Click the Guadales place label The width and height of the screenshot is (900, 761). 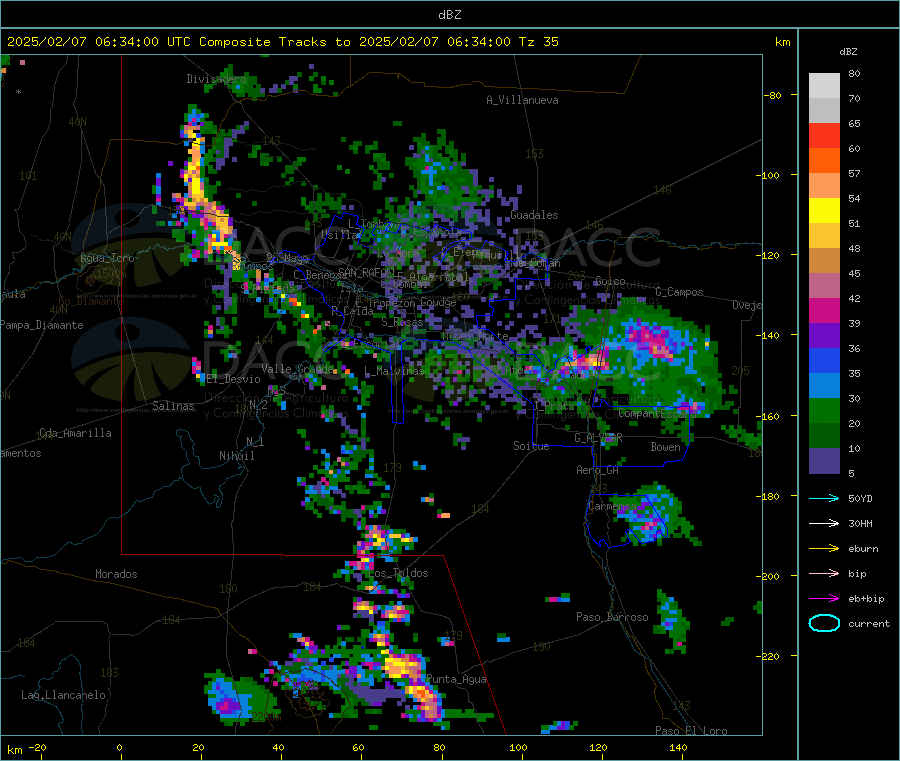pos(534,215)
